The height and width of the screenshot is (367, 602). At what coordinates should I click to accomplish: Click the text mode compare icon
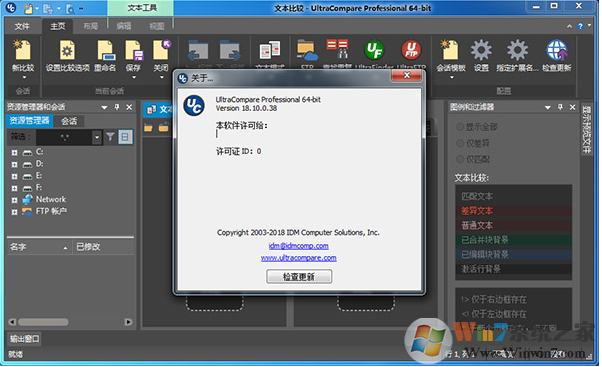tap(270, 50)
